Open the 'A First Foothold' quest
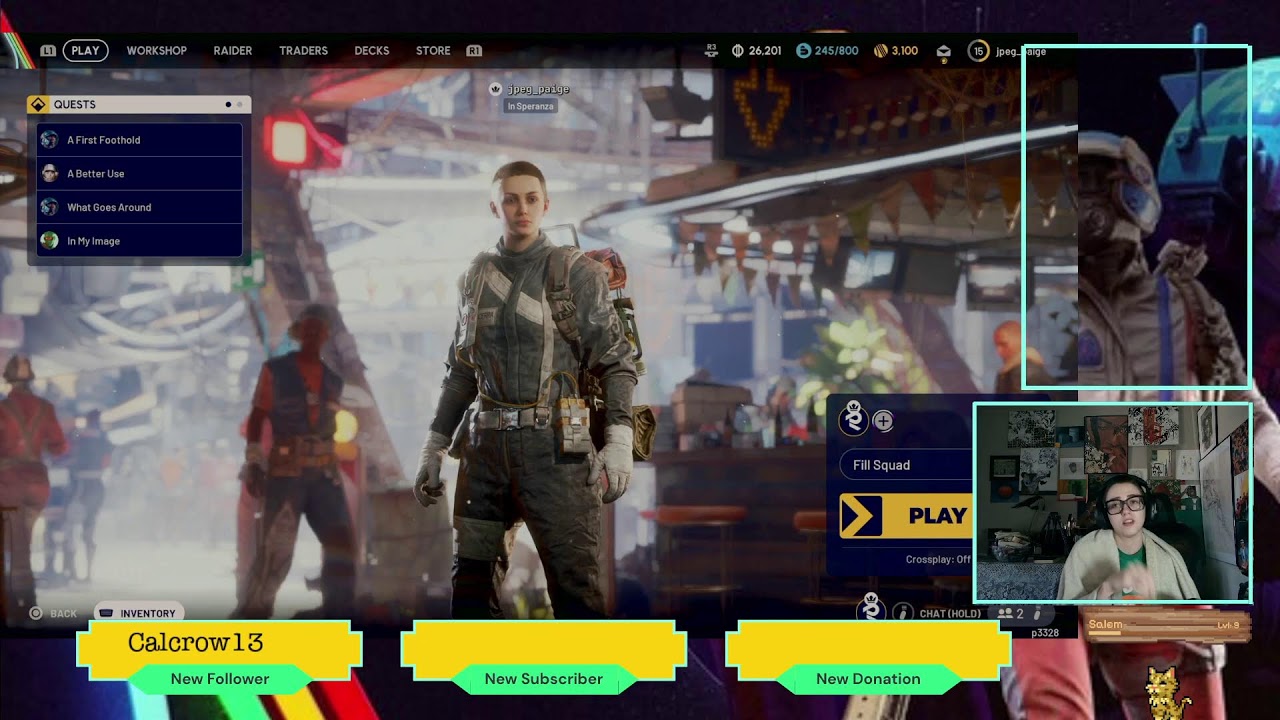Image resolution: width=1280 pixels, height=720 pixels. [x=139, y=140]
